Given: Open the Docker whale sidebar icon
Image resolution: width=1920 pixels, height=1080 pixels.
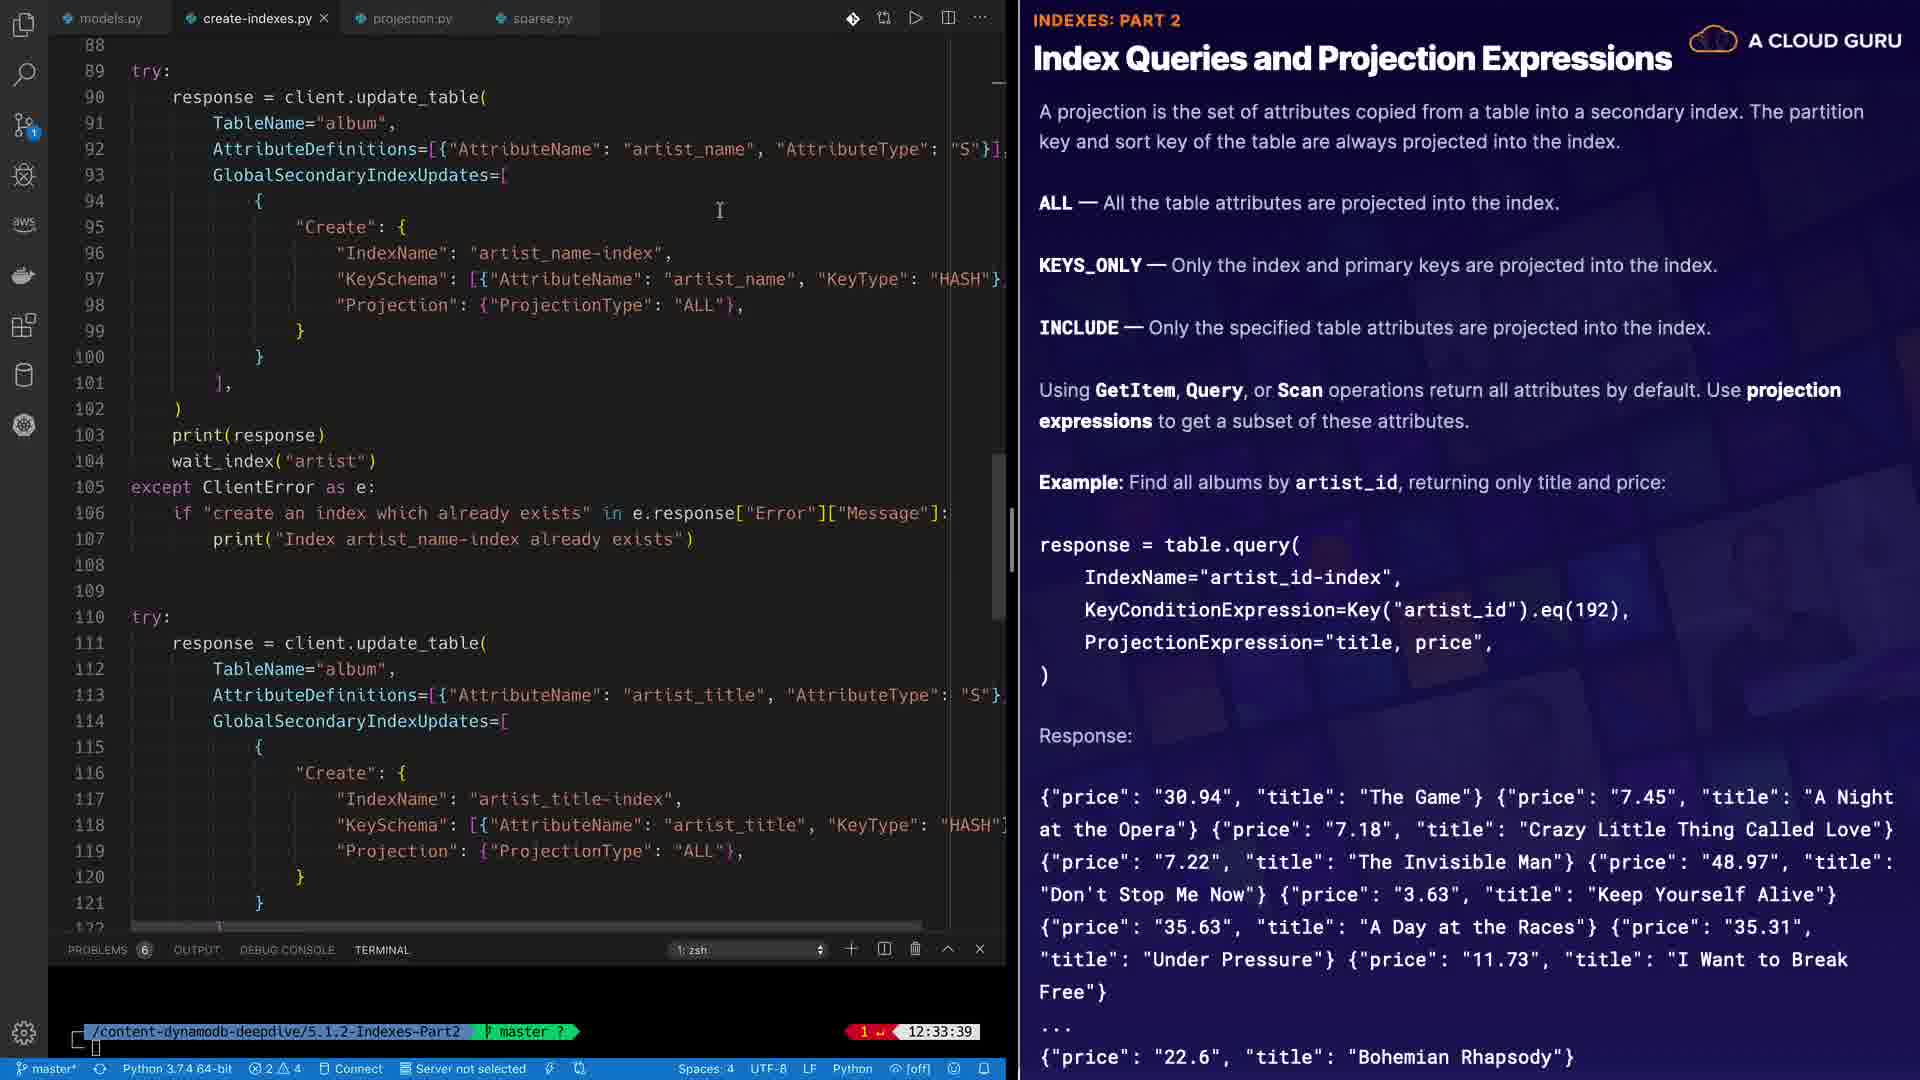Looking at the screenshot, I should click(24, 275).
